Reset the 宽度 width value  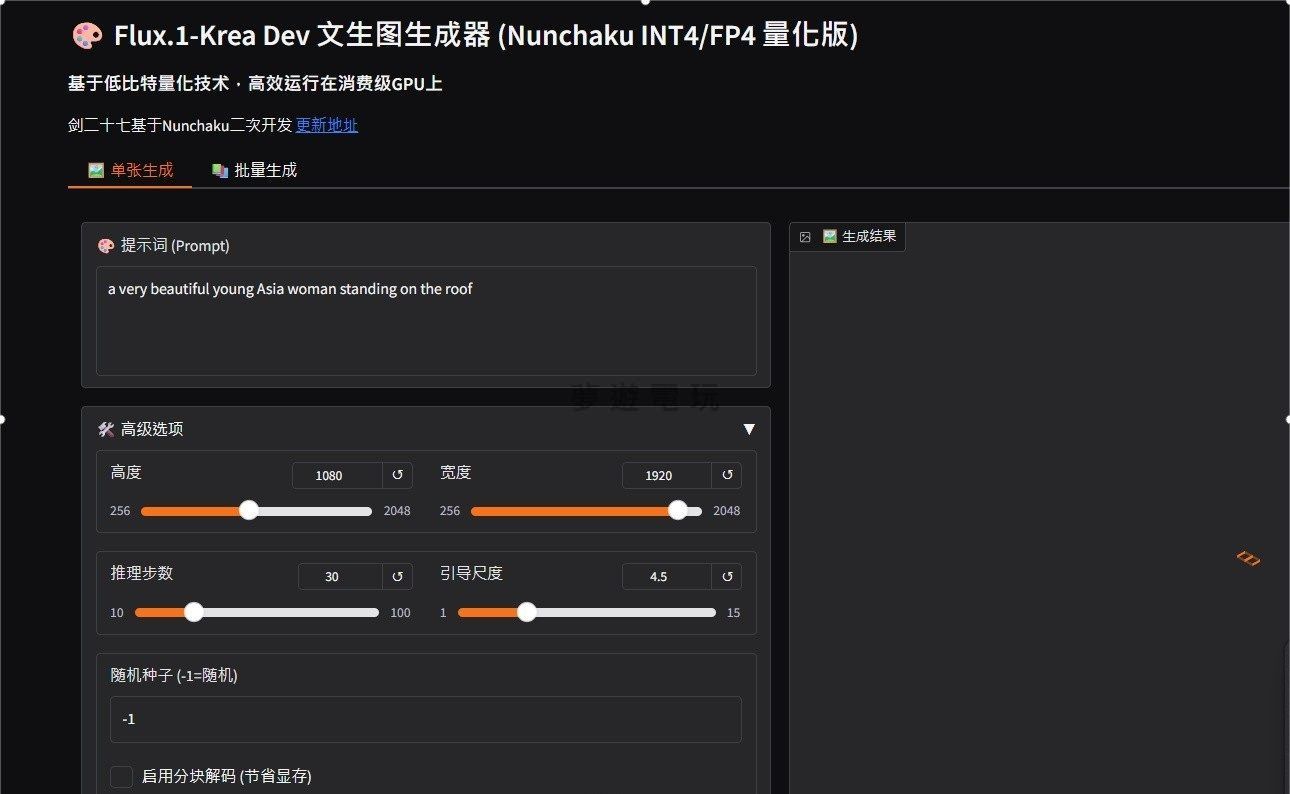tap(727, 475)
